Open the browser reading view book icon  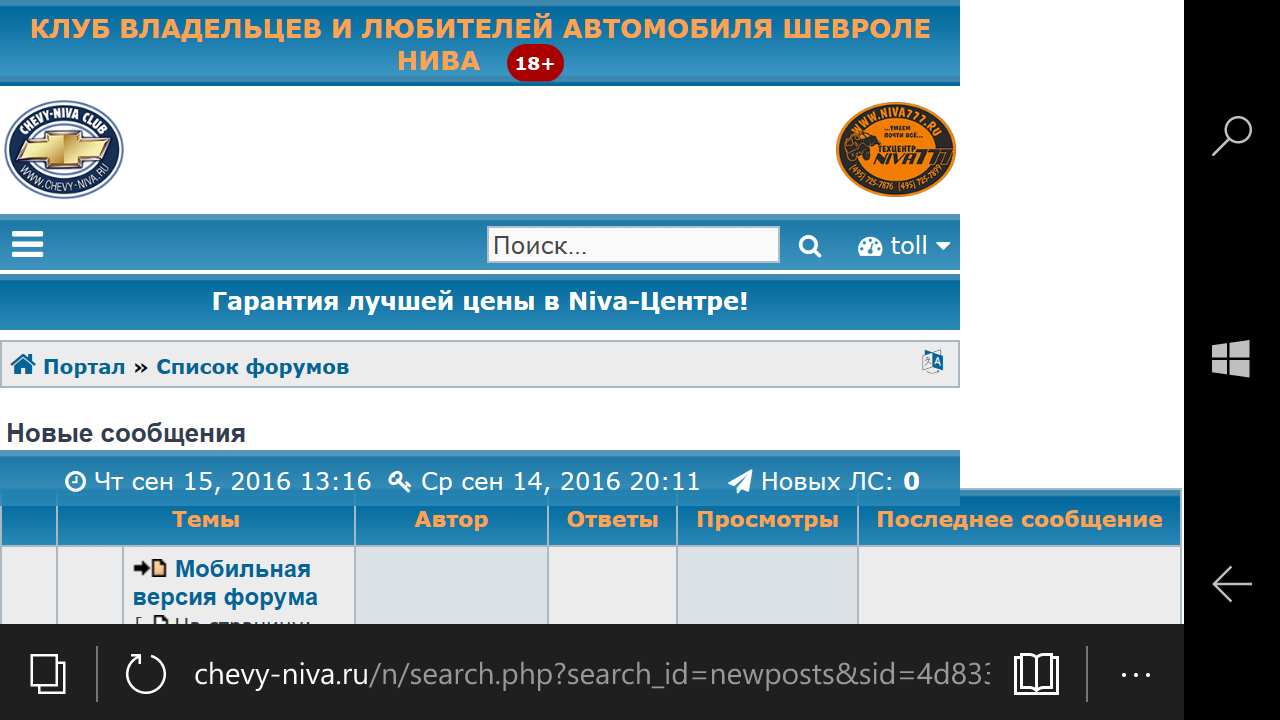1036,673
